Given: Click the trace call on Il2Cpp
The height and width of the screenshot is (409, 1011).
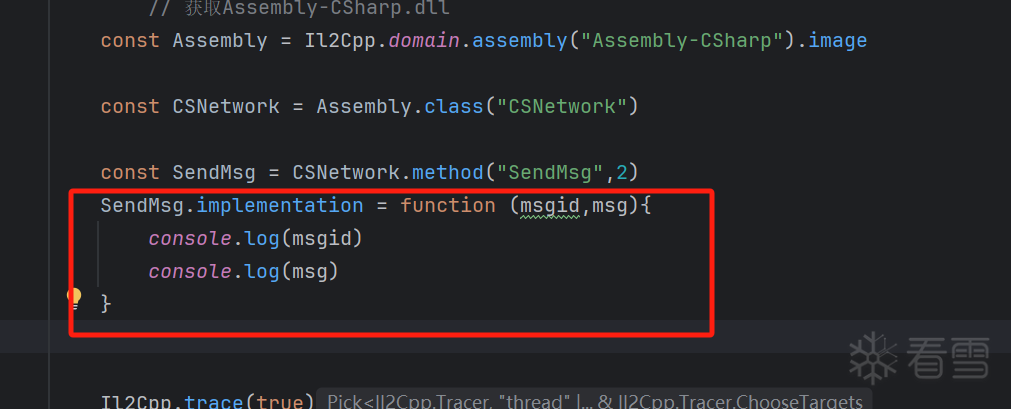Looking at the screenshot, I should (214, 401).
